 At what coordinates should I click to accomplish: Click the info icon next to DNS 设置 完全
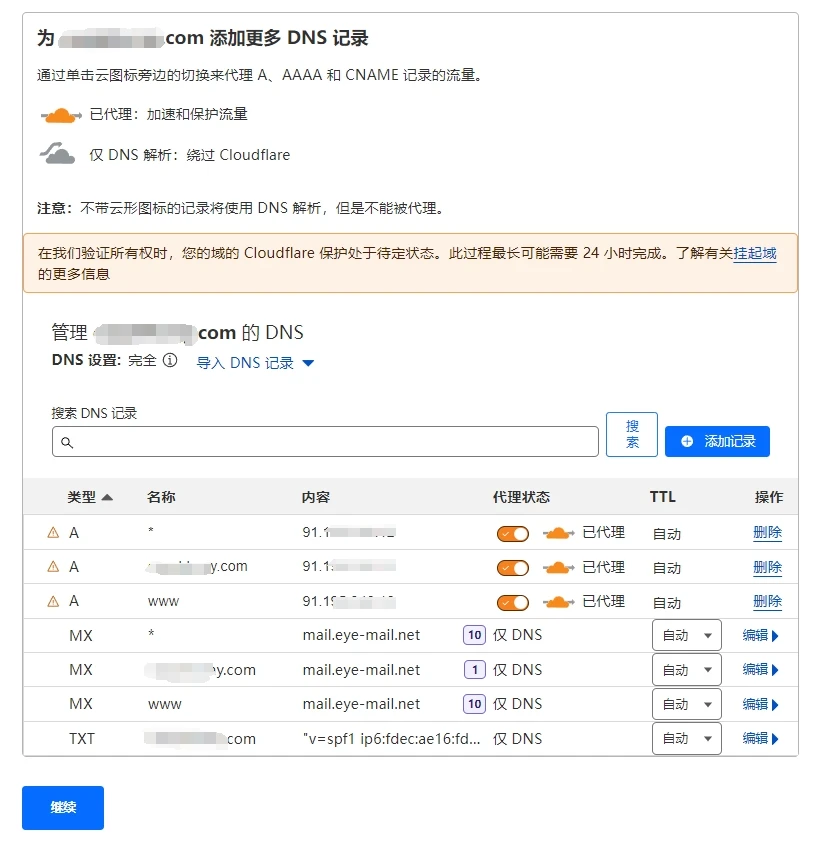coord(170,360)
